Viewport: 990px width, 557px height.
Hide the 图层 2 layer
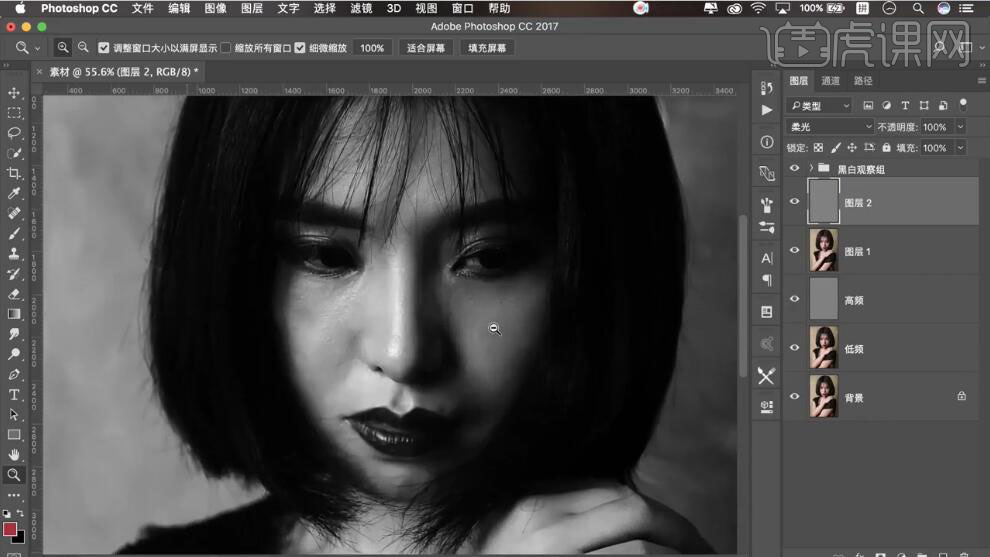click(x=795, y=201)
